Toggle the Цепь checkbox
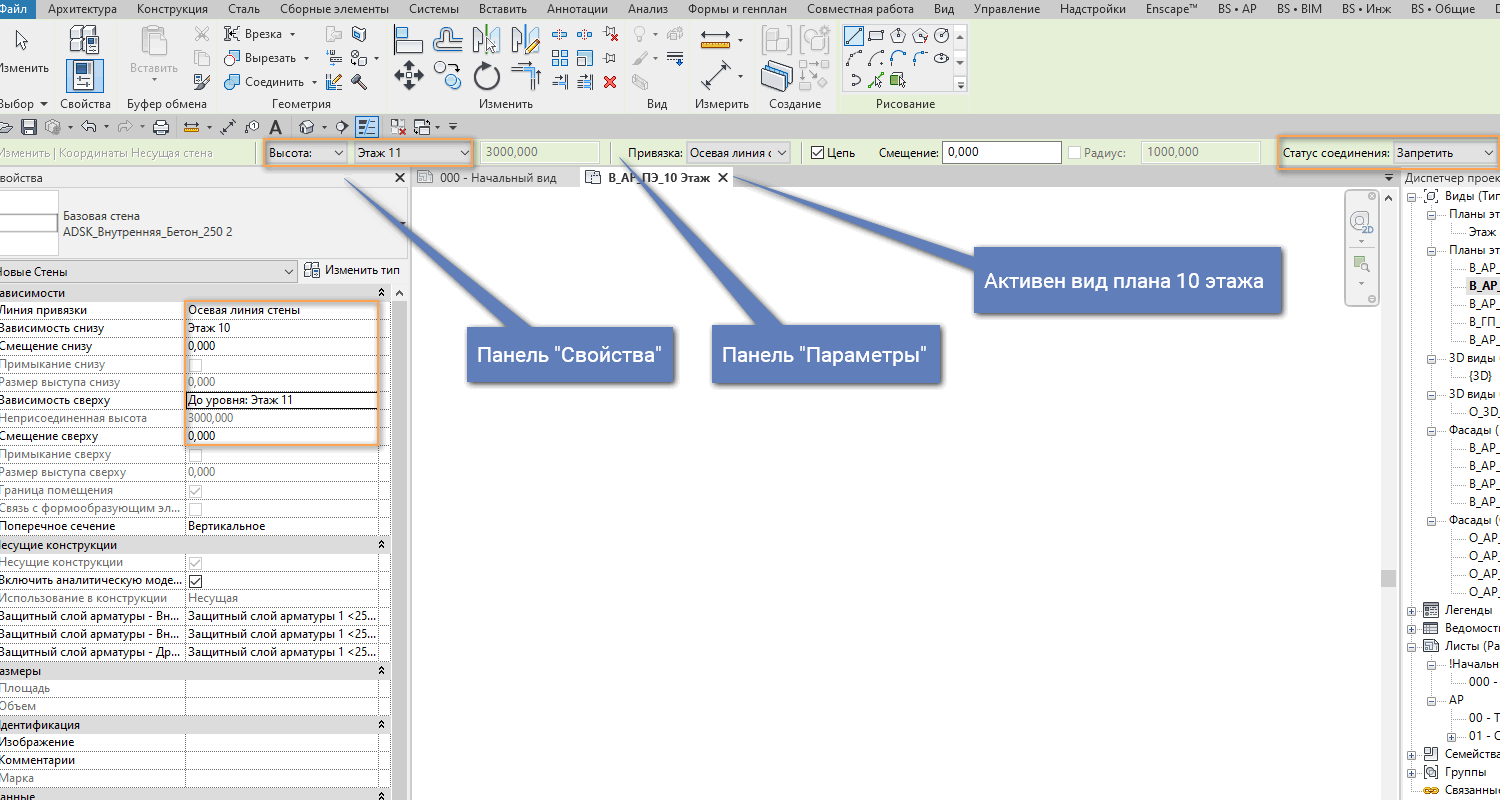The image size is (1500, 800). tap(818, 153)
